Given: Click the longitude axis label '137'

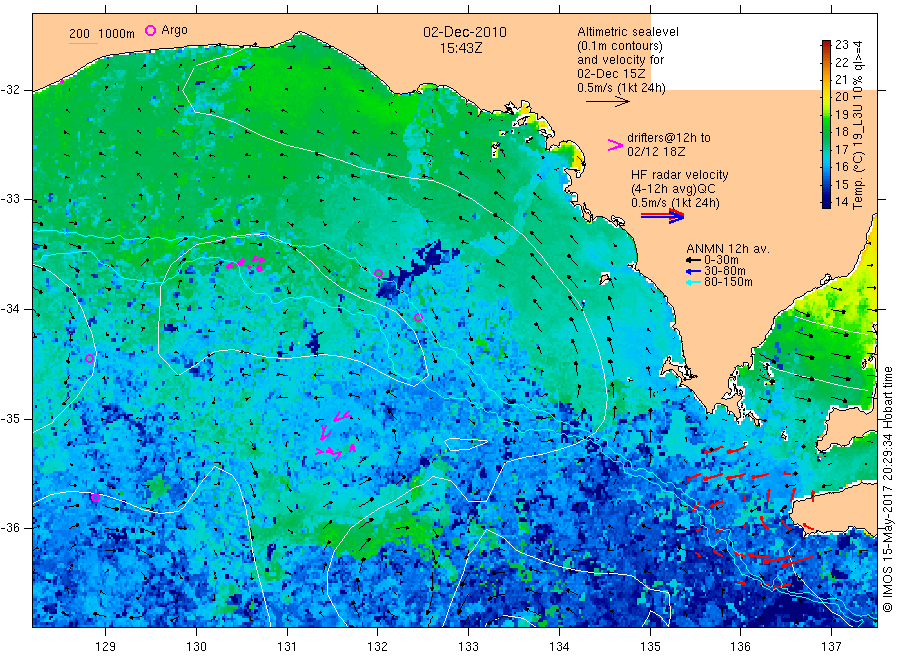Looking at the screenshot, I should click(831, 647).
